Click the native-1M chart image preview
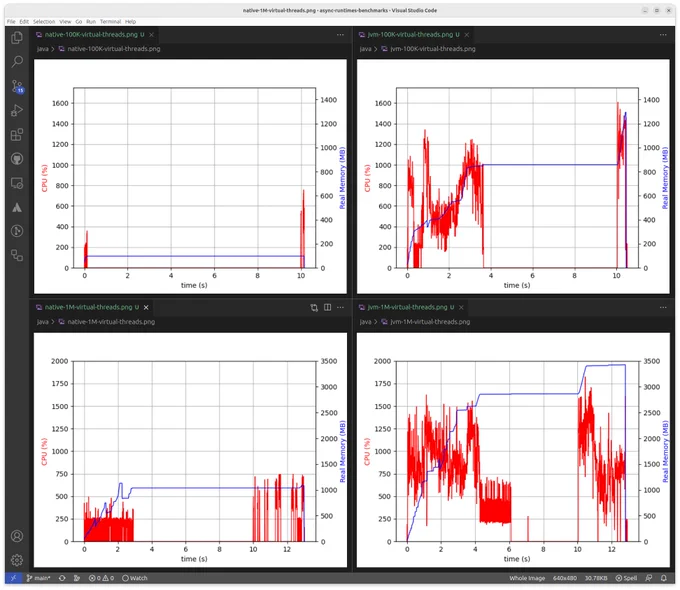 point(190,450)
